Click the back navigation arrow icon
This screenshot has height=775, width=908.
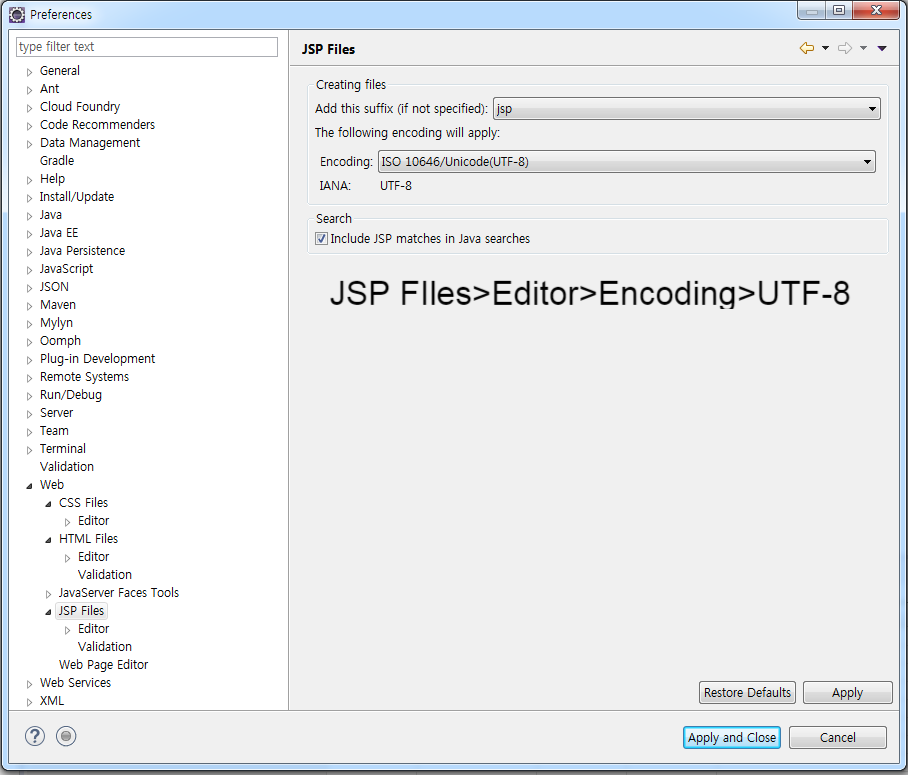point(807,48)
